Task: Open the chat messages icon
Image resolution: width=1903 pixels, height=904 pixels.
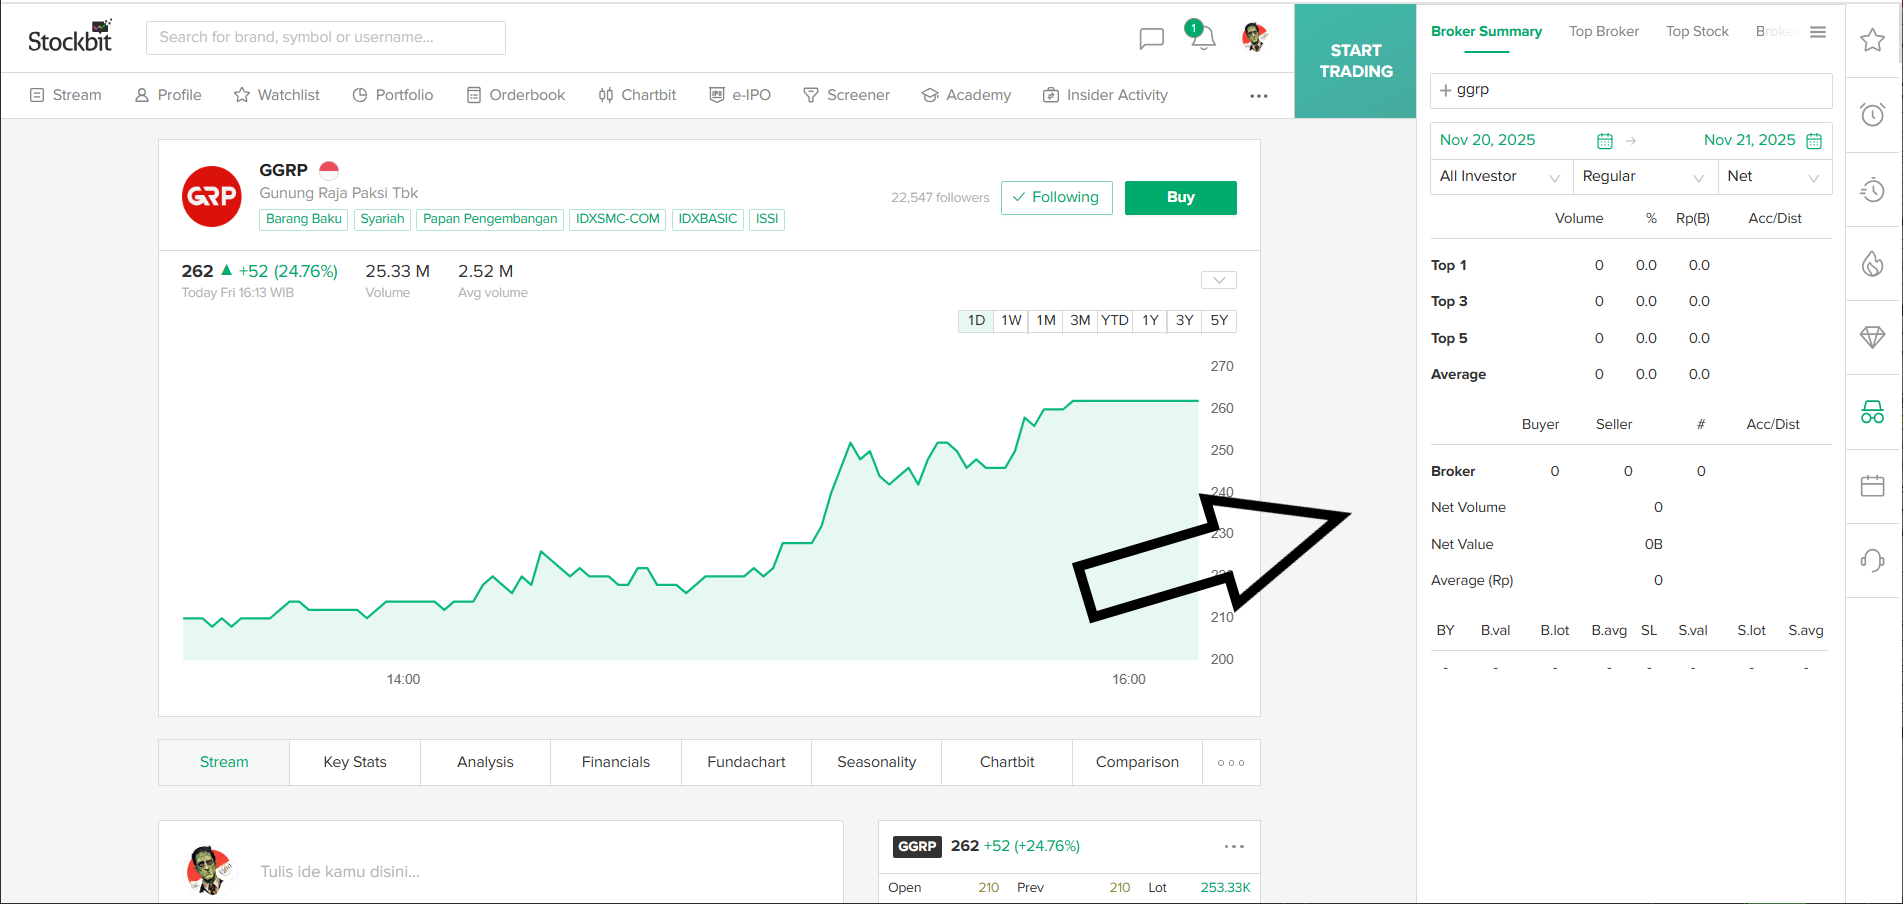Action: (1152, 38)
